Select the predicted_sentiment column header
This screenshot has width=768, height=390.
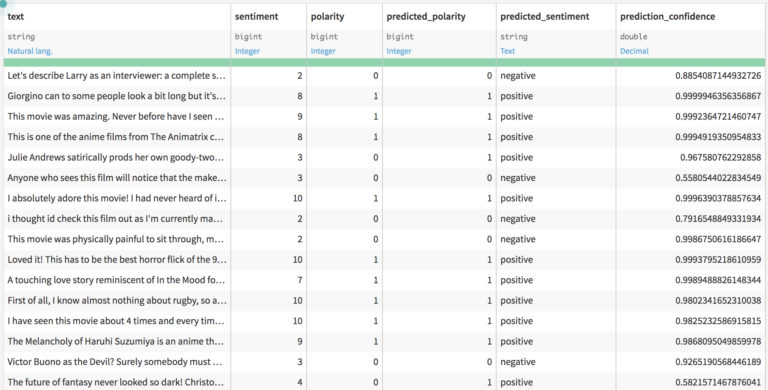coord(544,16)
